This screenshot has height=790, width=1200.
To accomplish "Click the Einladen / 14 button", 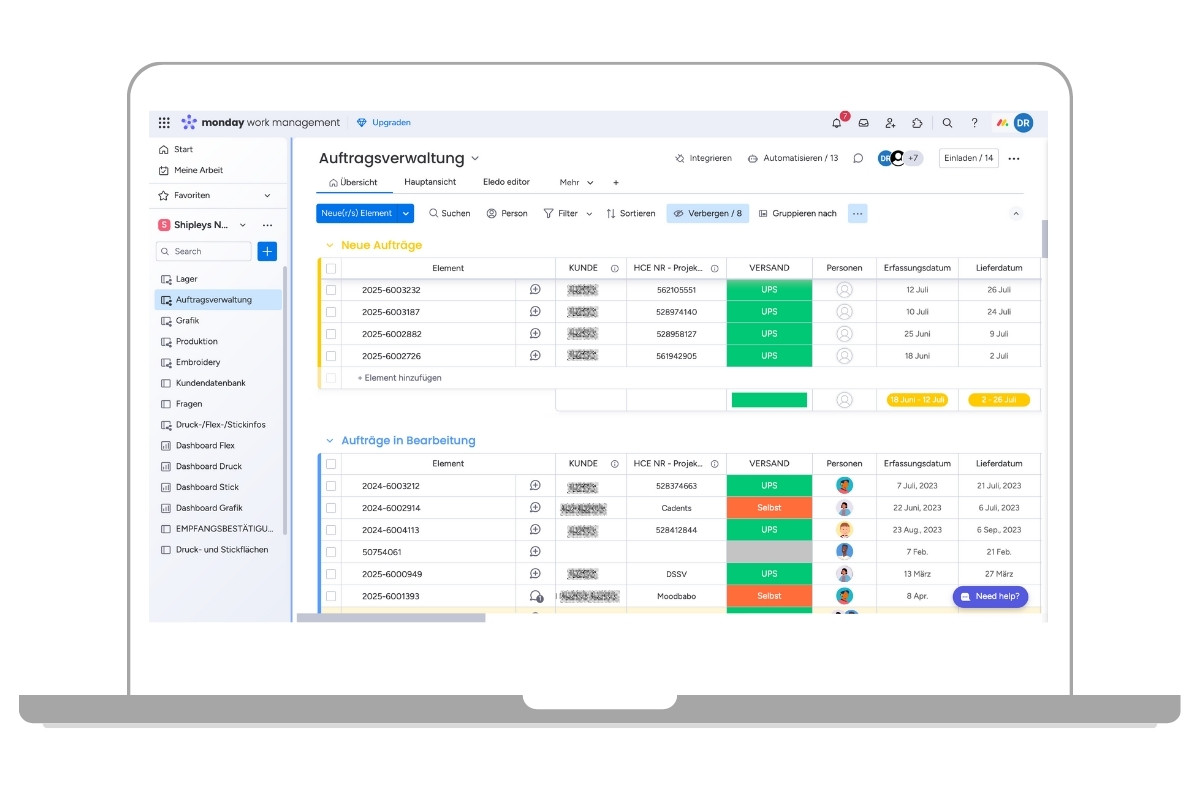I will [x=969, y=158].
